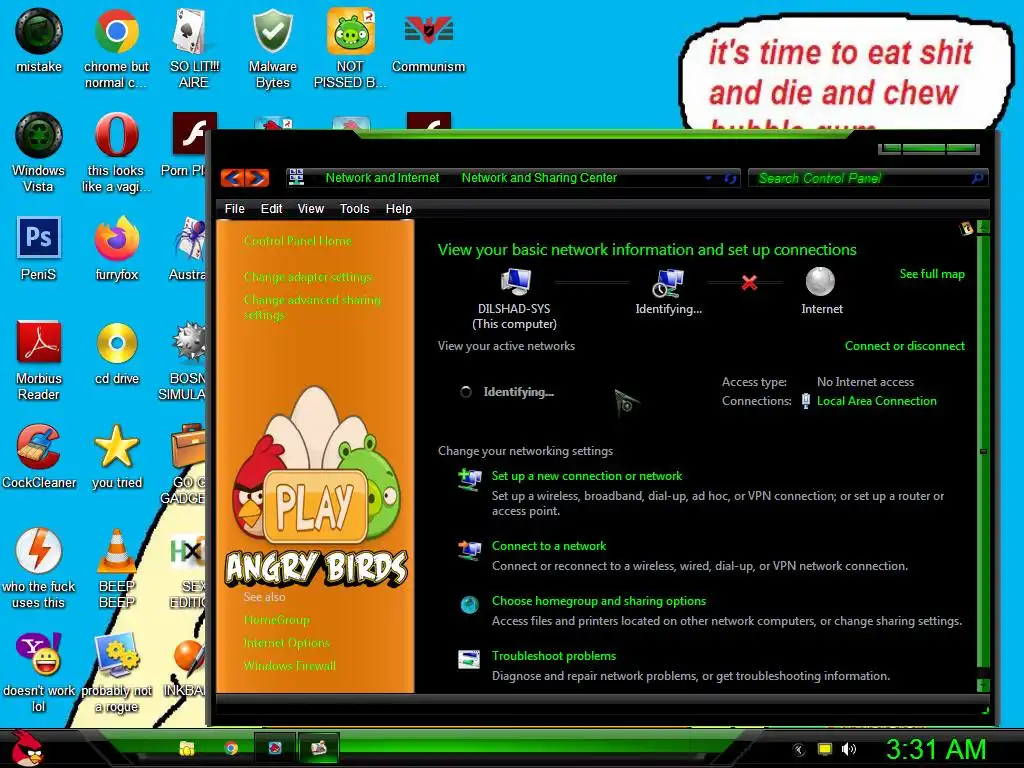Click the refresh icon in the address bar
Image resolution: width=1024 pixels, height=768 pixels.
pos(730,178)
